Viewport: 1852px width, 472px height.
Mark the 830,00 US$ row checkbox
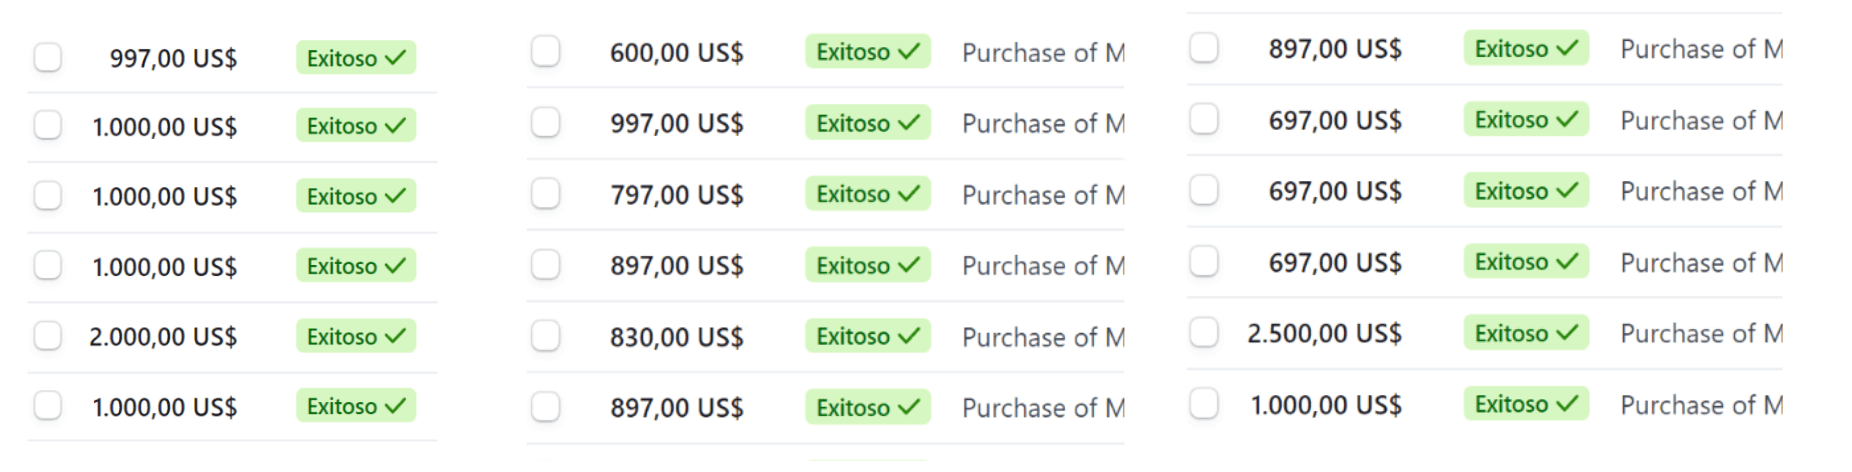(x=545, y=336)
